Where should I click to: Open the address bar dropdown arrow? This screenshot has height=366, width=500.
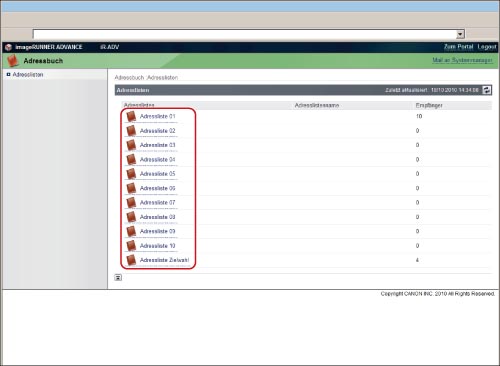[460, 34]
